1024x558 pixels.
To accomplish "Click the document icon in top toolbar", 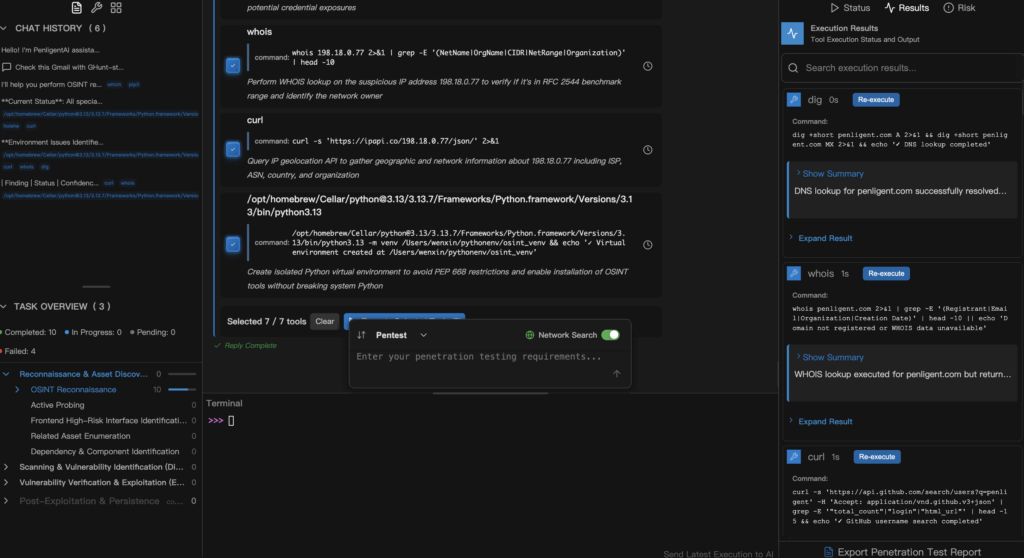I will 77,7.
